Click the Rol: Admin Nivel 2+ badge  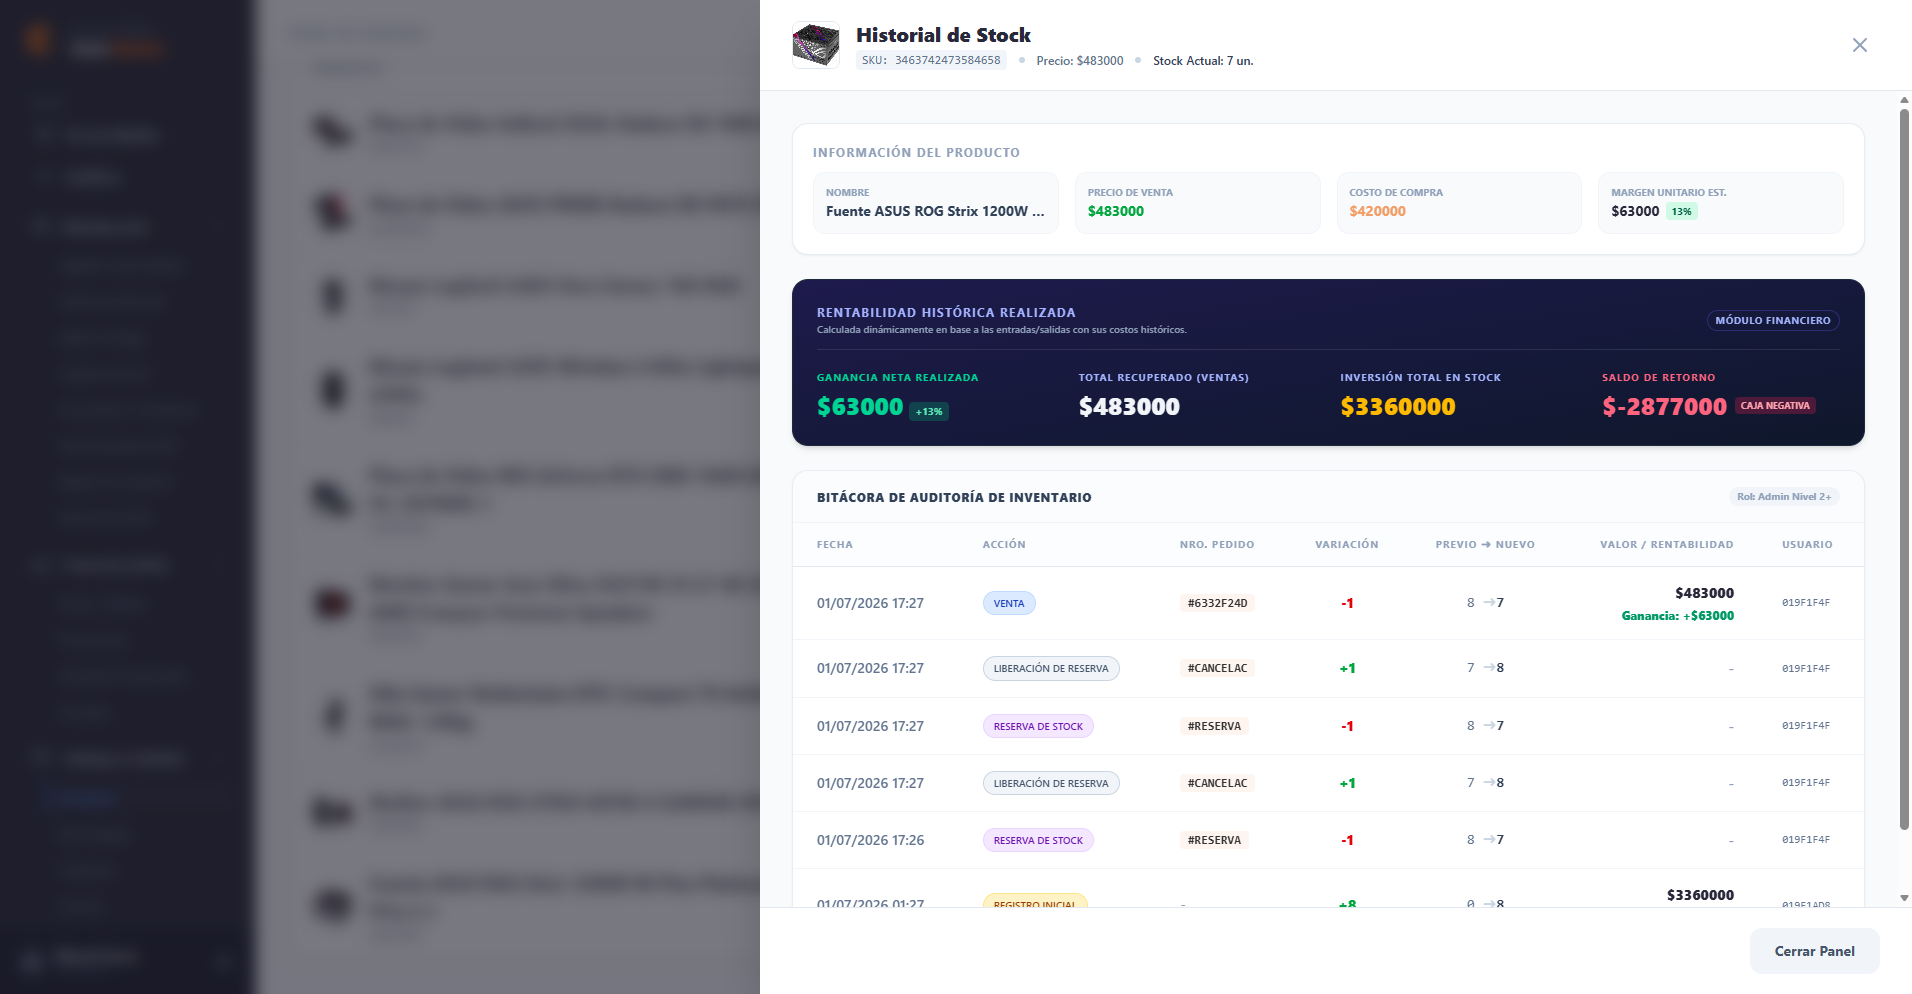point(1784,497)
